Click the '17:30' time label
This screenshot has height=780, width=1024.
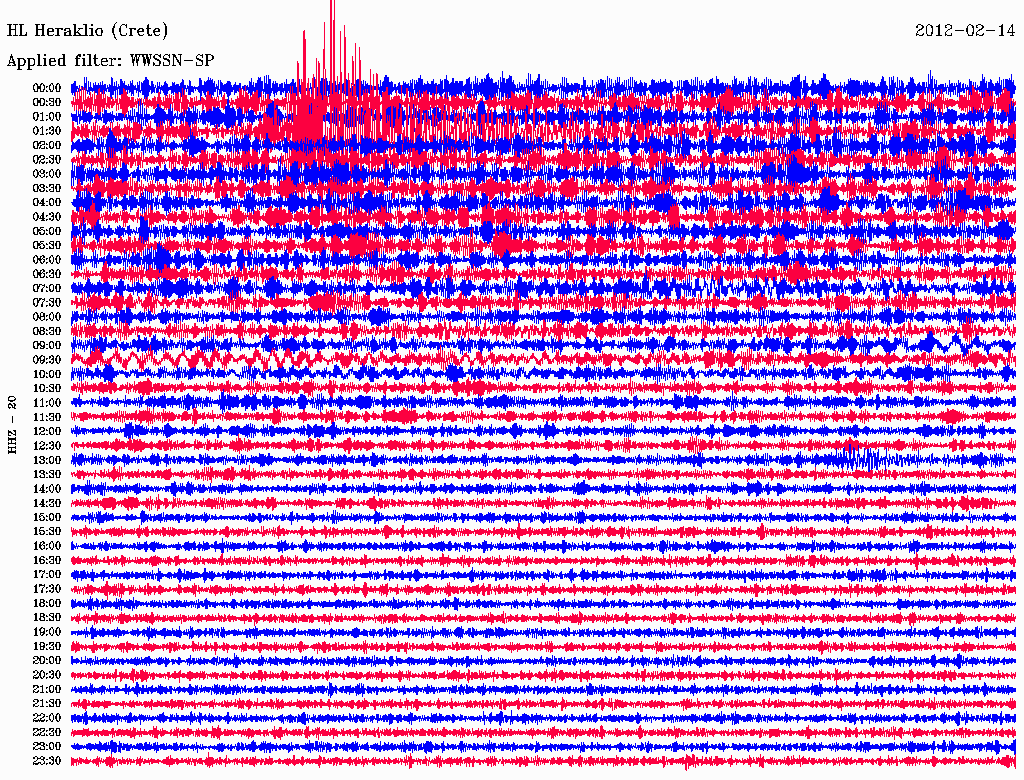(x=47, y=590)
